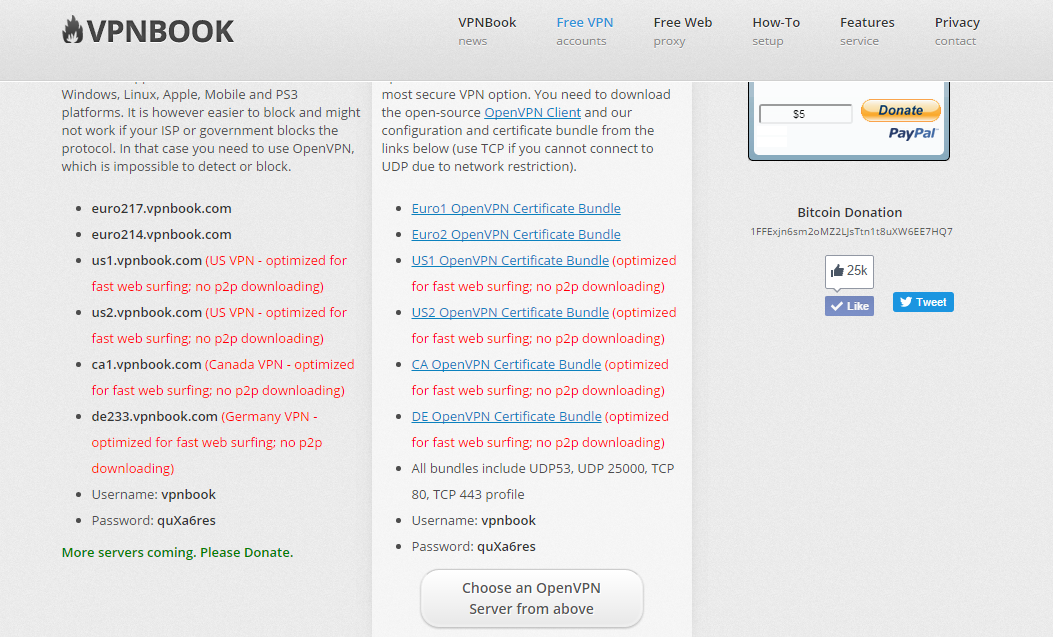Download US2 OpenVPN Certificate Bundle
Screen dimensions: 1053x637
point(510,312)
